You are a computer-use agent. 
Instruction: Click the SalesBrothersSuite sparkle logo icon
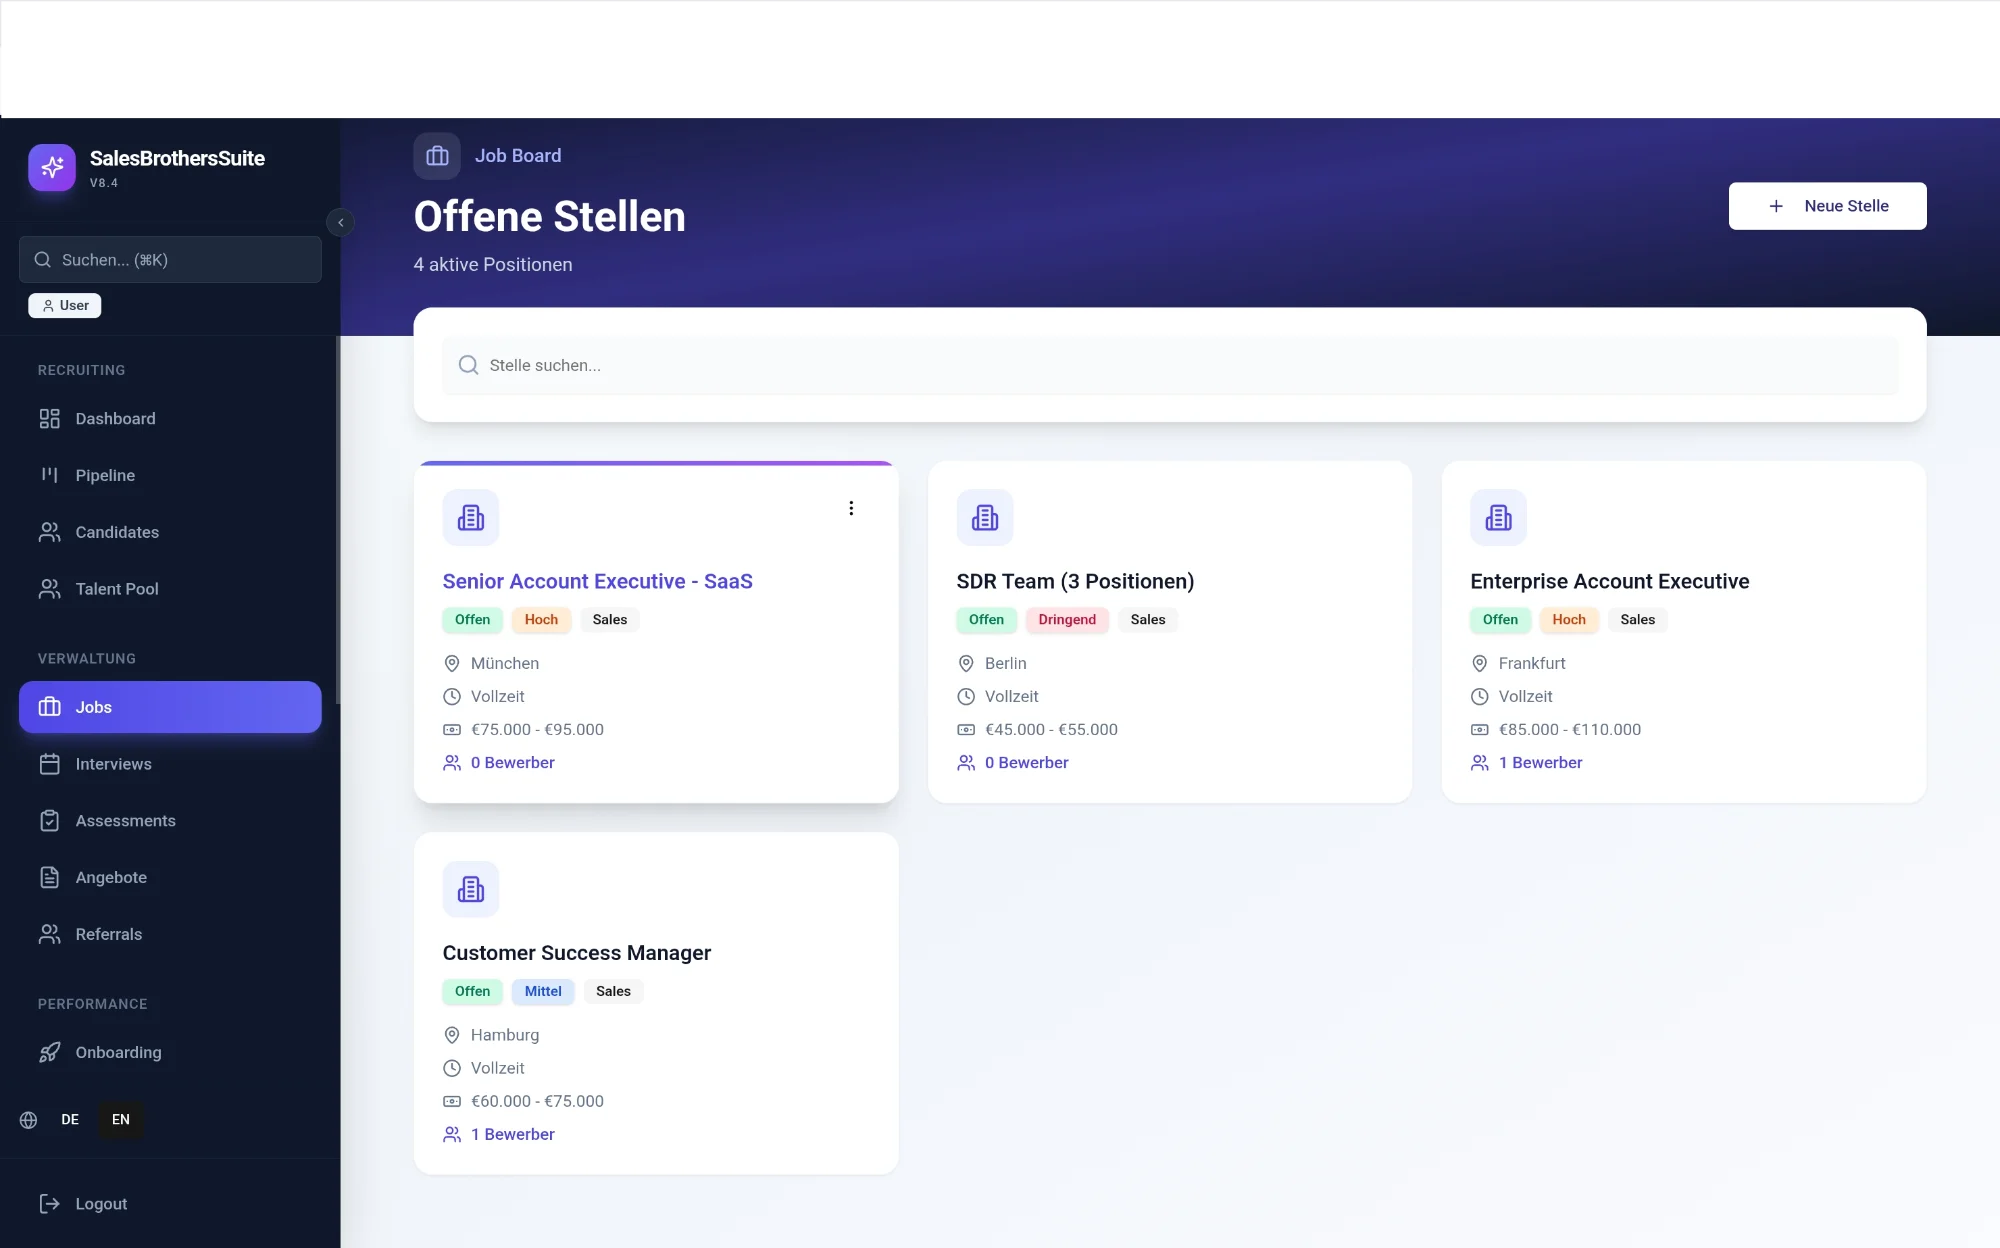click(52, 167)
